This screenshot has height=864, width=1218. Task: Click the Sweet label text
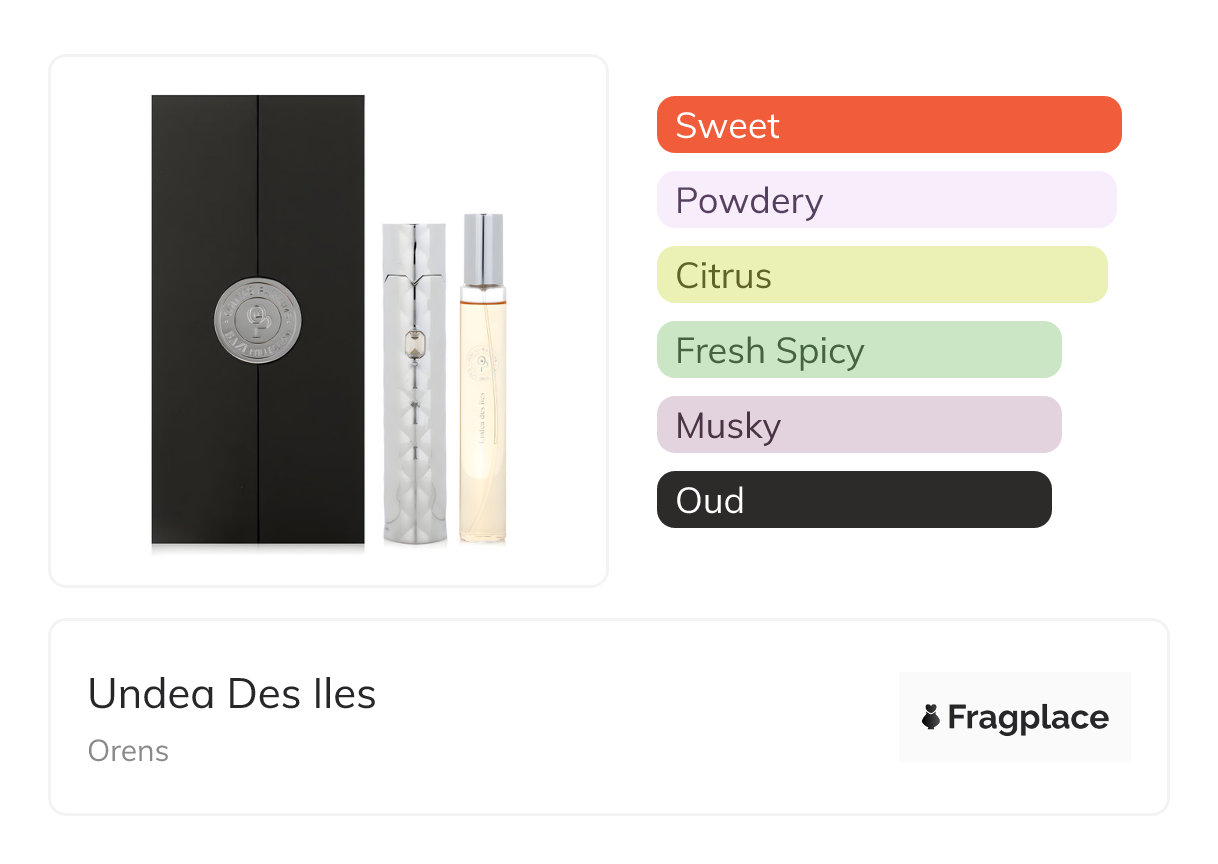[x=727, y=125]
